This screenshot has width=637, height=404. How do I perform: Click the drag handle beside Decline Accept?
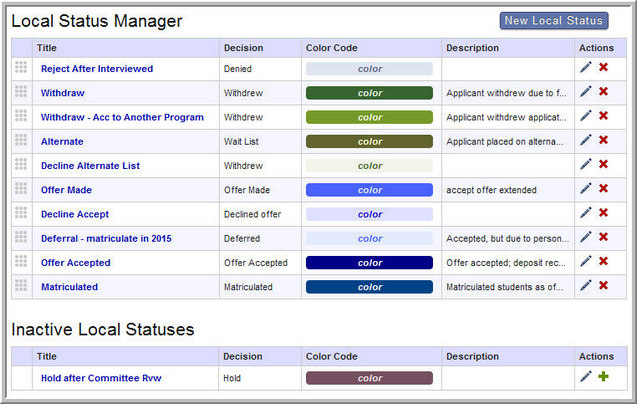(x=21, y=213)
